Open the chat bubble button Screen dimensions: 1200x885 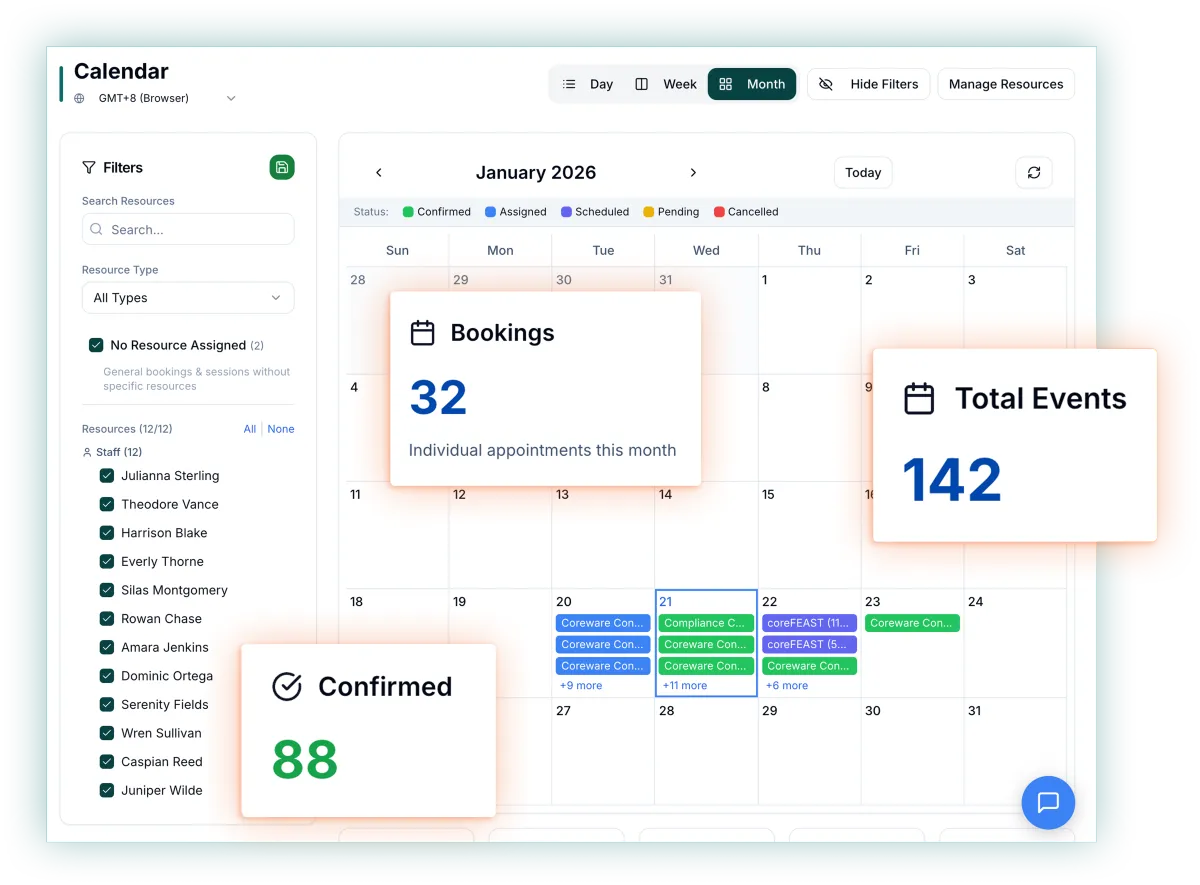click(1048, 802)
